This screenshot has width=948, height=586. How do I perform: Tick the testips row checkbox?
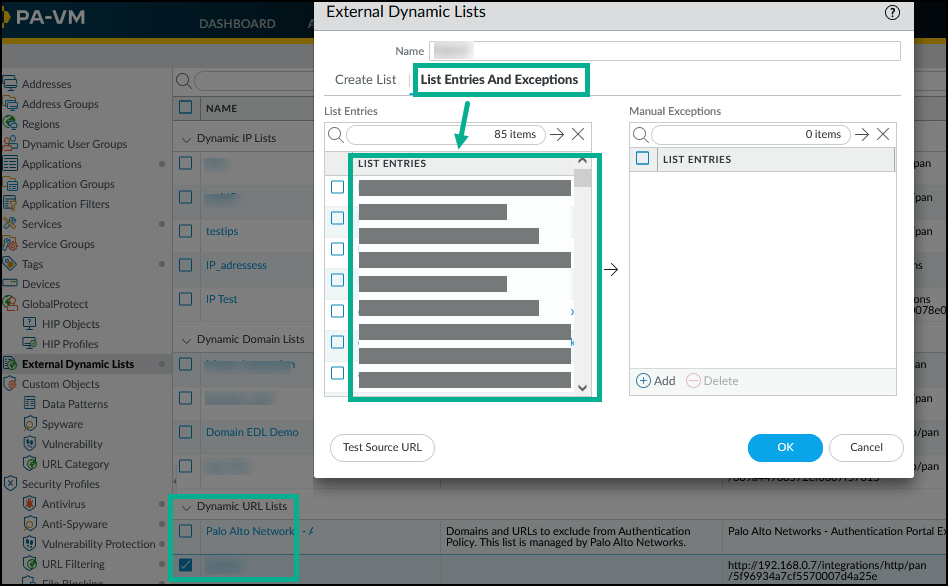[x=185, y=231]
